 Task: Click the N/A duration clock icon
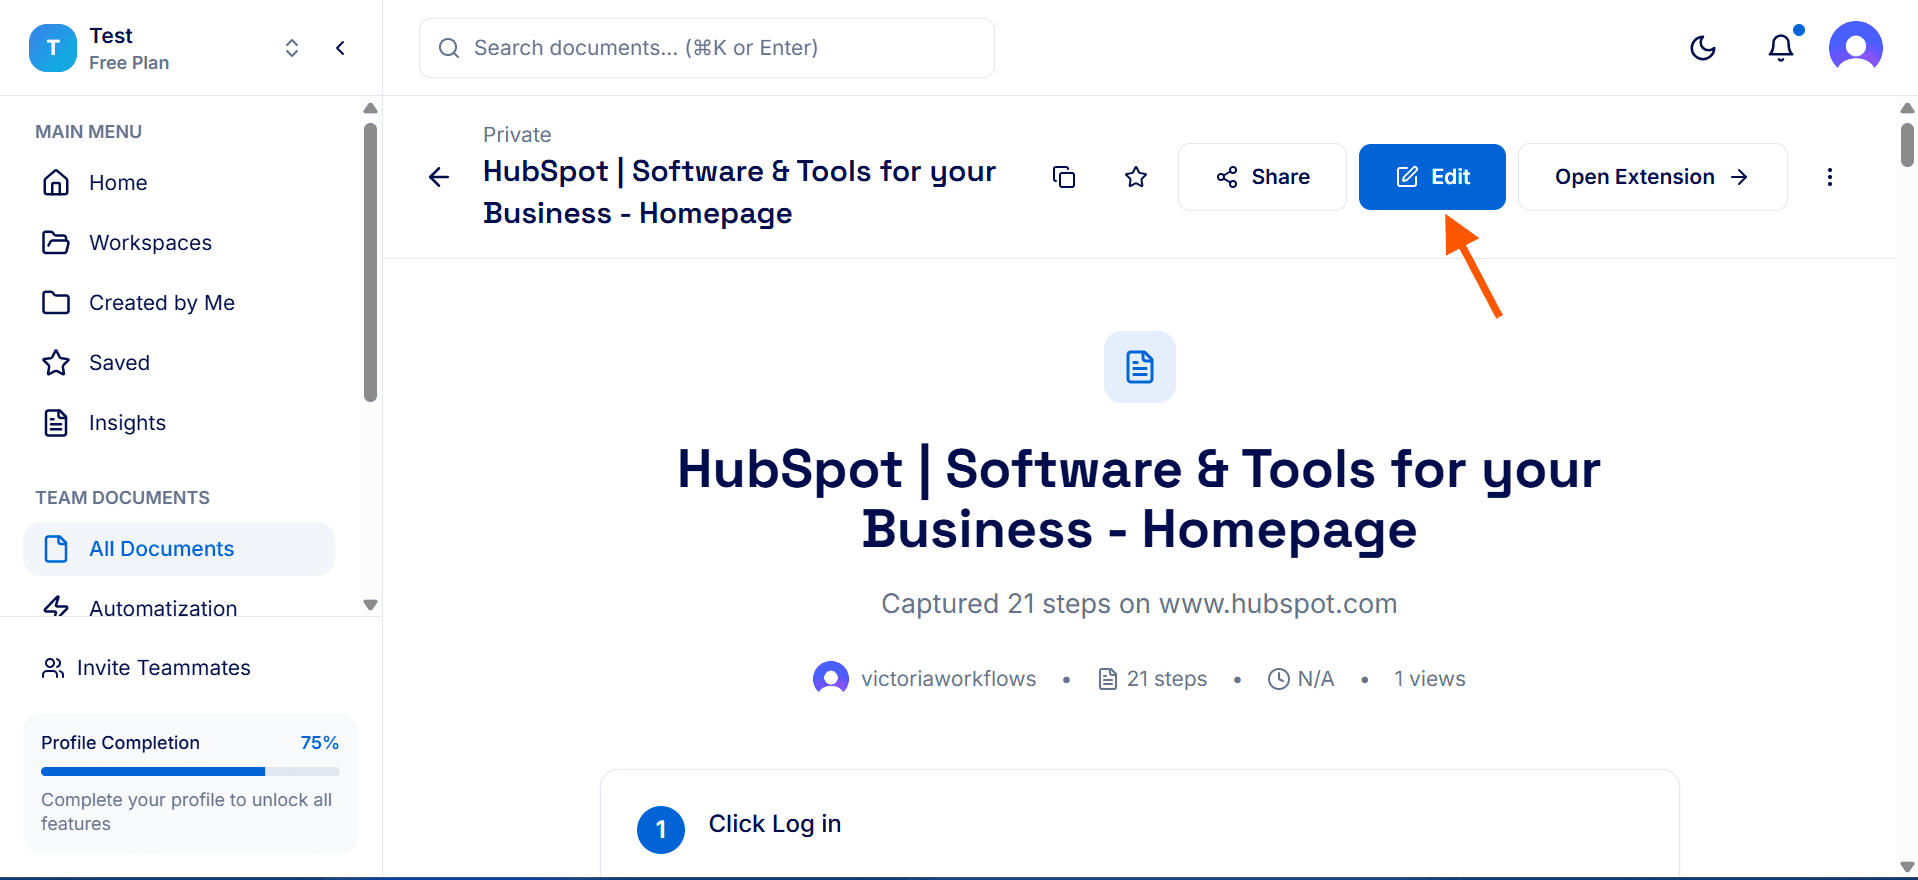point(1279,679)
